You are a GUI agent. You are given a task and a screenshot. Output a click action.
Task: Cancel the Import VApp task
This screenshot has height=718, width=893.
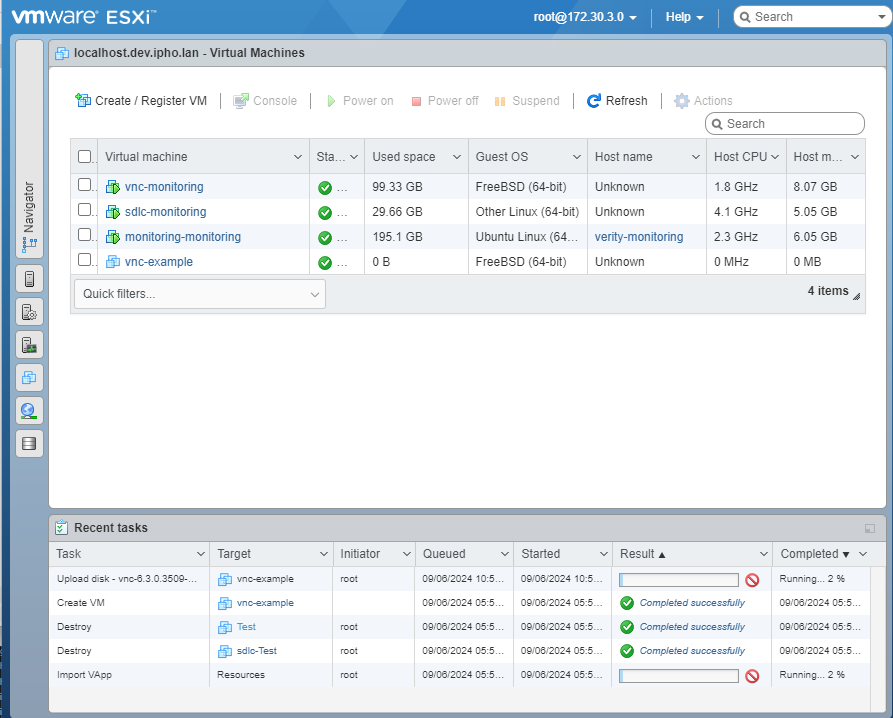(x=752, y=676)
